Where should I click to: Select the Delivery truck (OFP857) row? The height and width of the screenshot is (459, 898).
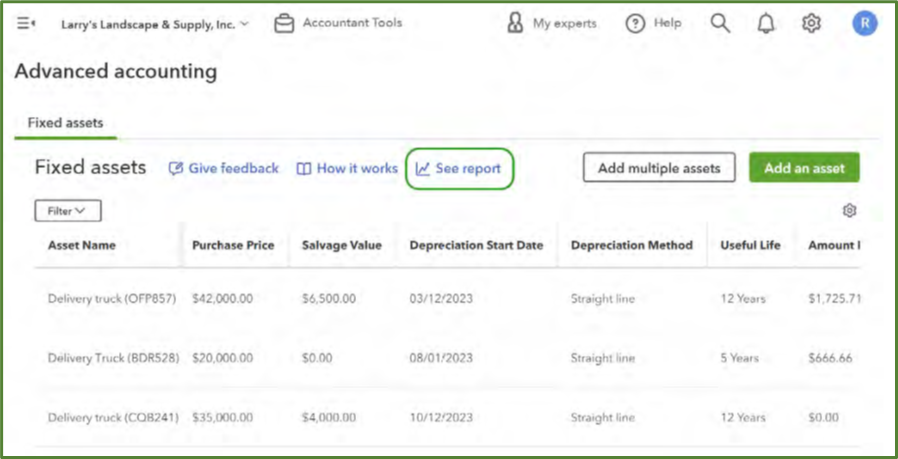113,299
